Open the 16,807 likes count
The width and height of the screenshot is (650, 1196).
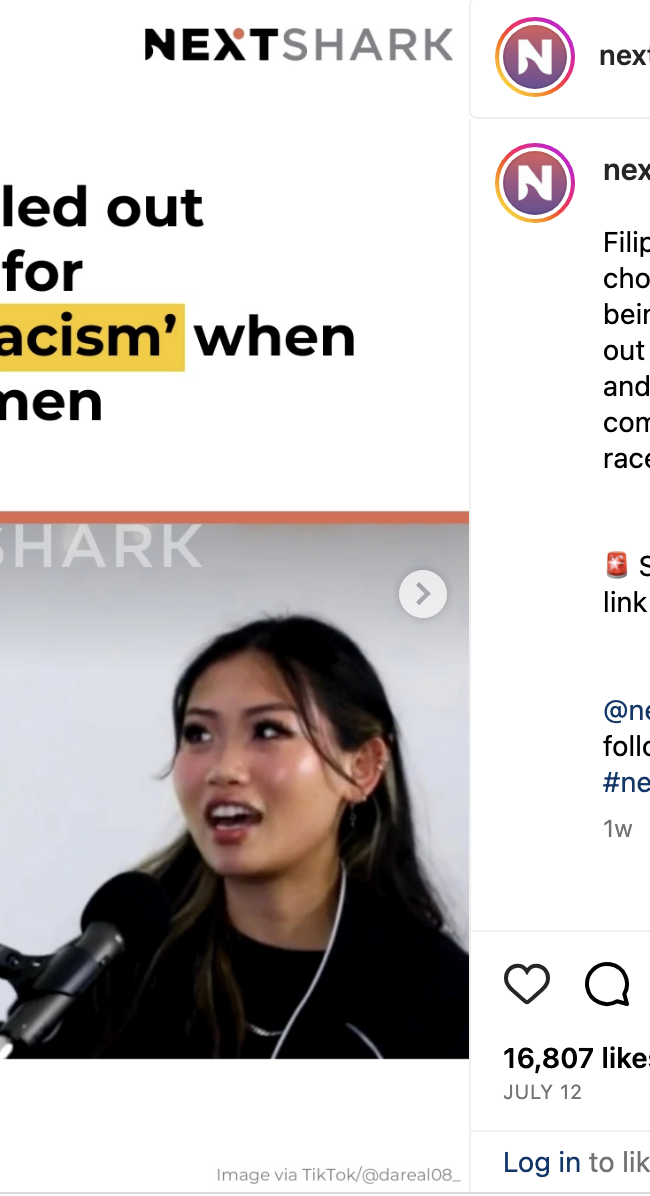click(x=576, y=1058)
